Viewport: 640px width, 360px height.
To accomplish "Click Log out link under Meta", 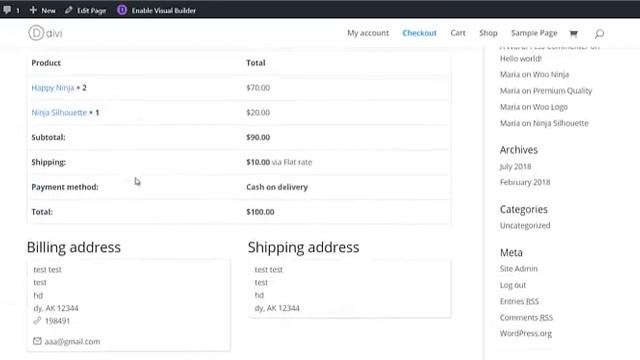I will pyautogui.click(x=513, y=285).
